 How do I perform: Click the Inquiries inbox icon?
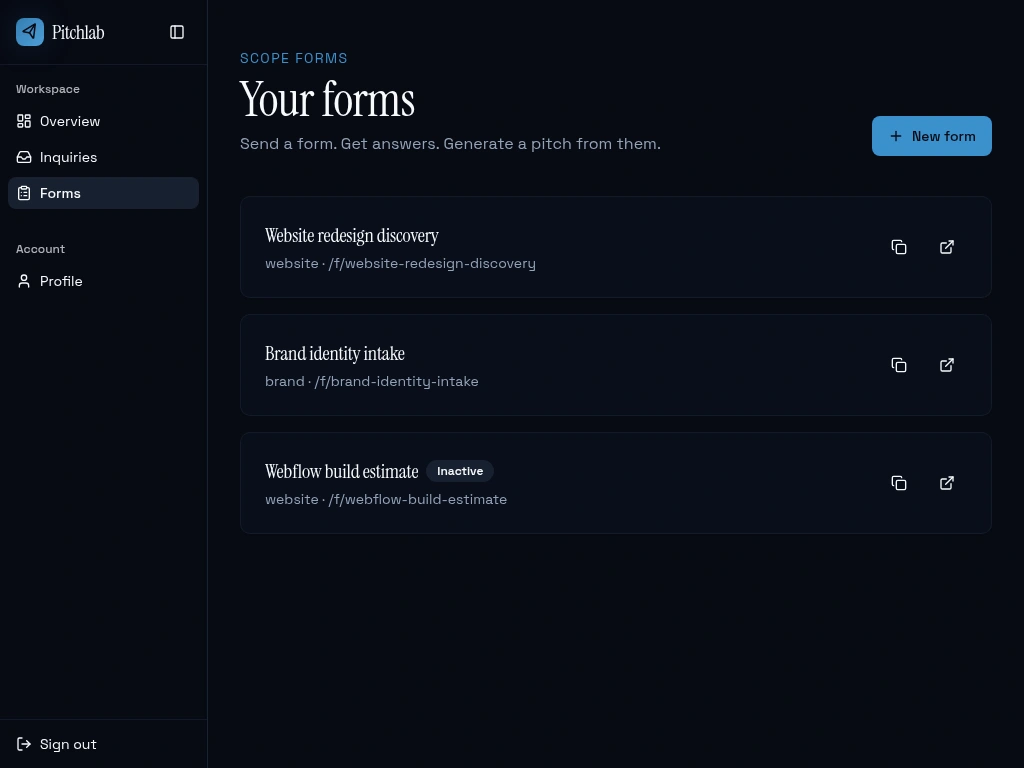(24, 157)
